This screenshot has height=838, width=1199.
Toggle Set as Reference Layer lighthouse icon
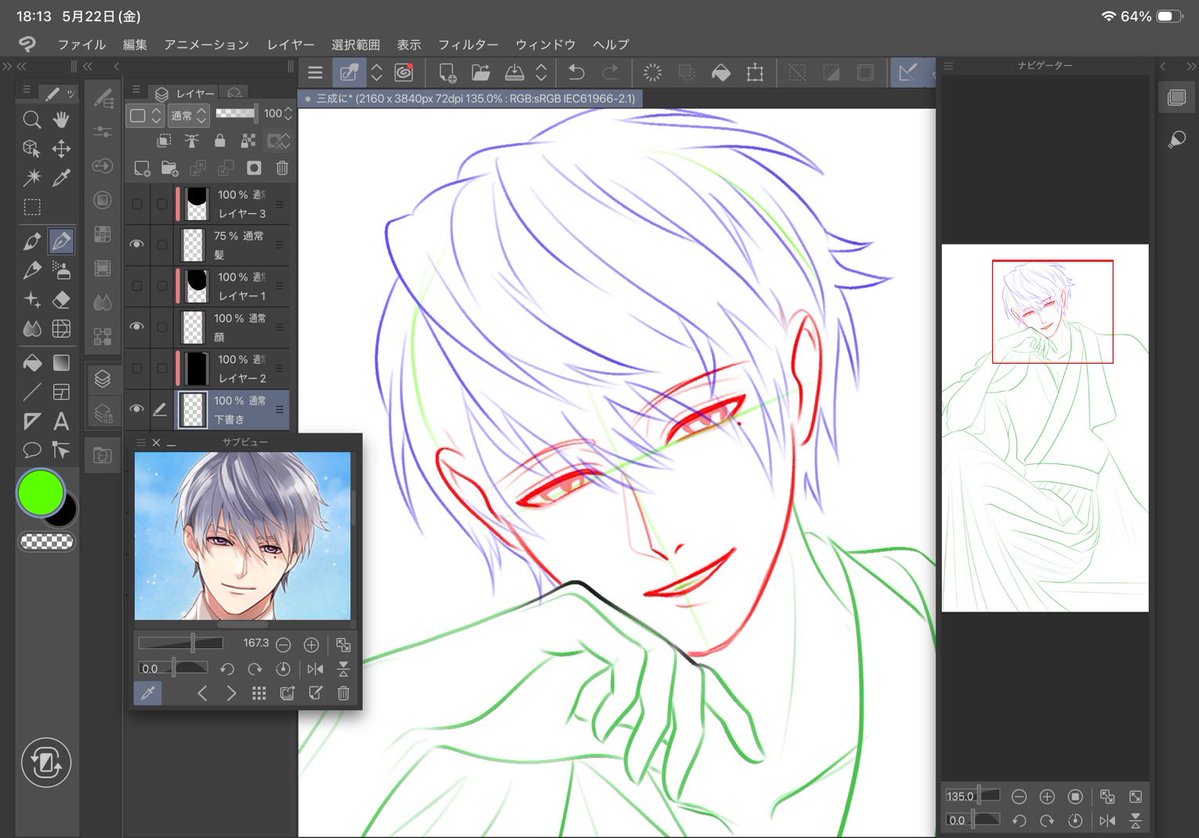pos(192,141)
